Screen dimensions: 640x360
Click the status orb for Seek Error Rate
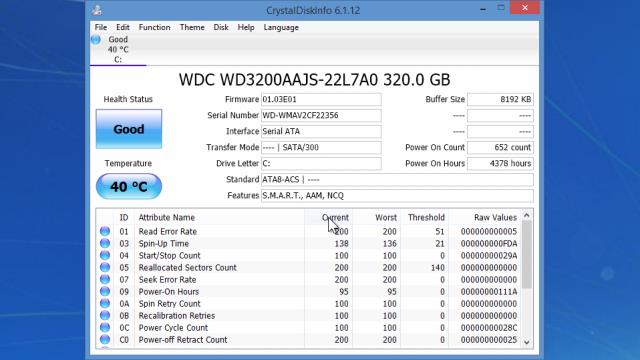coord(105,280)
